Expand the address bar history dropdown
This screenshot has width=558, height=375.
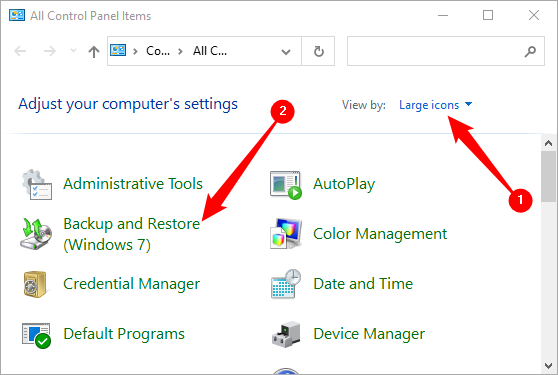pyautogui.click(x=286, y=52)
